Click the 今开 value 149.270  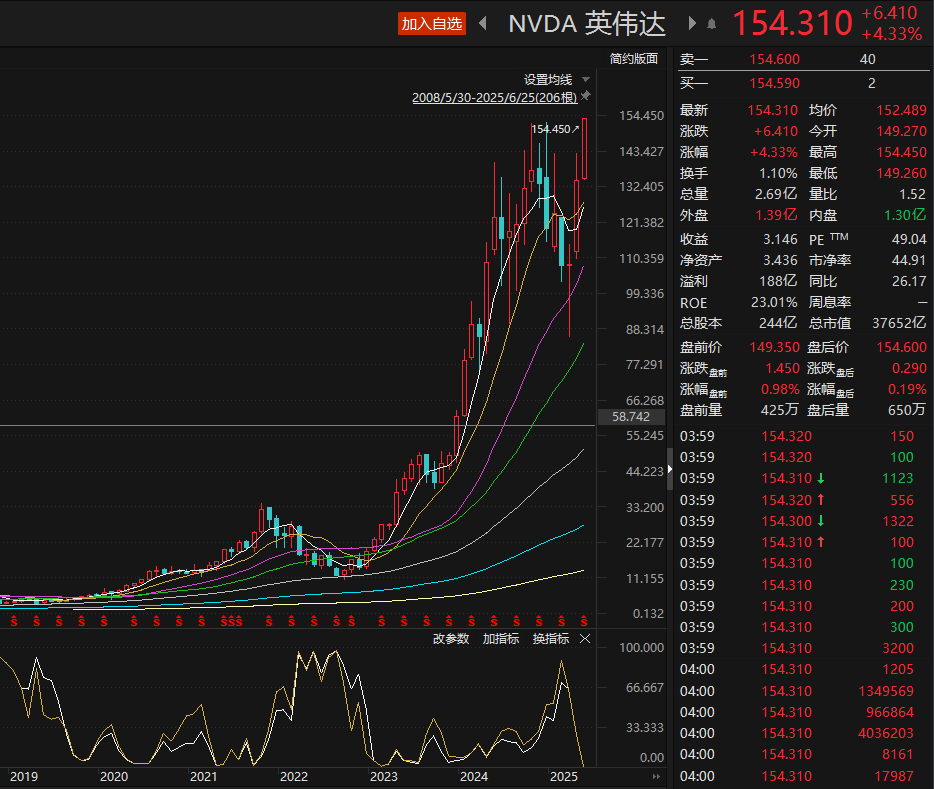click(901, 131)
